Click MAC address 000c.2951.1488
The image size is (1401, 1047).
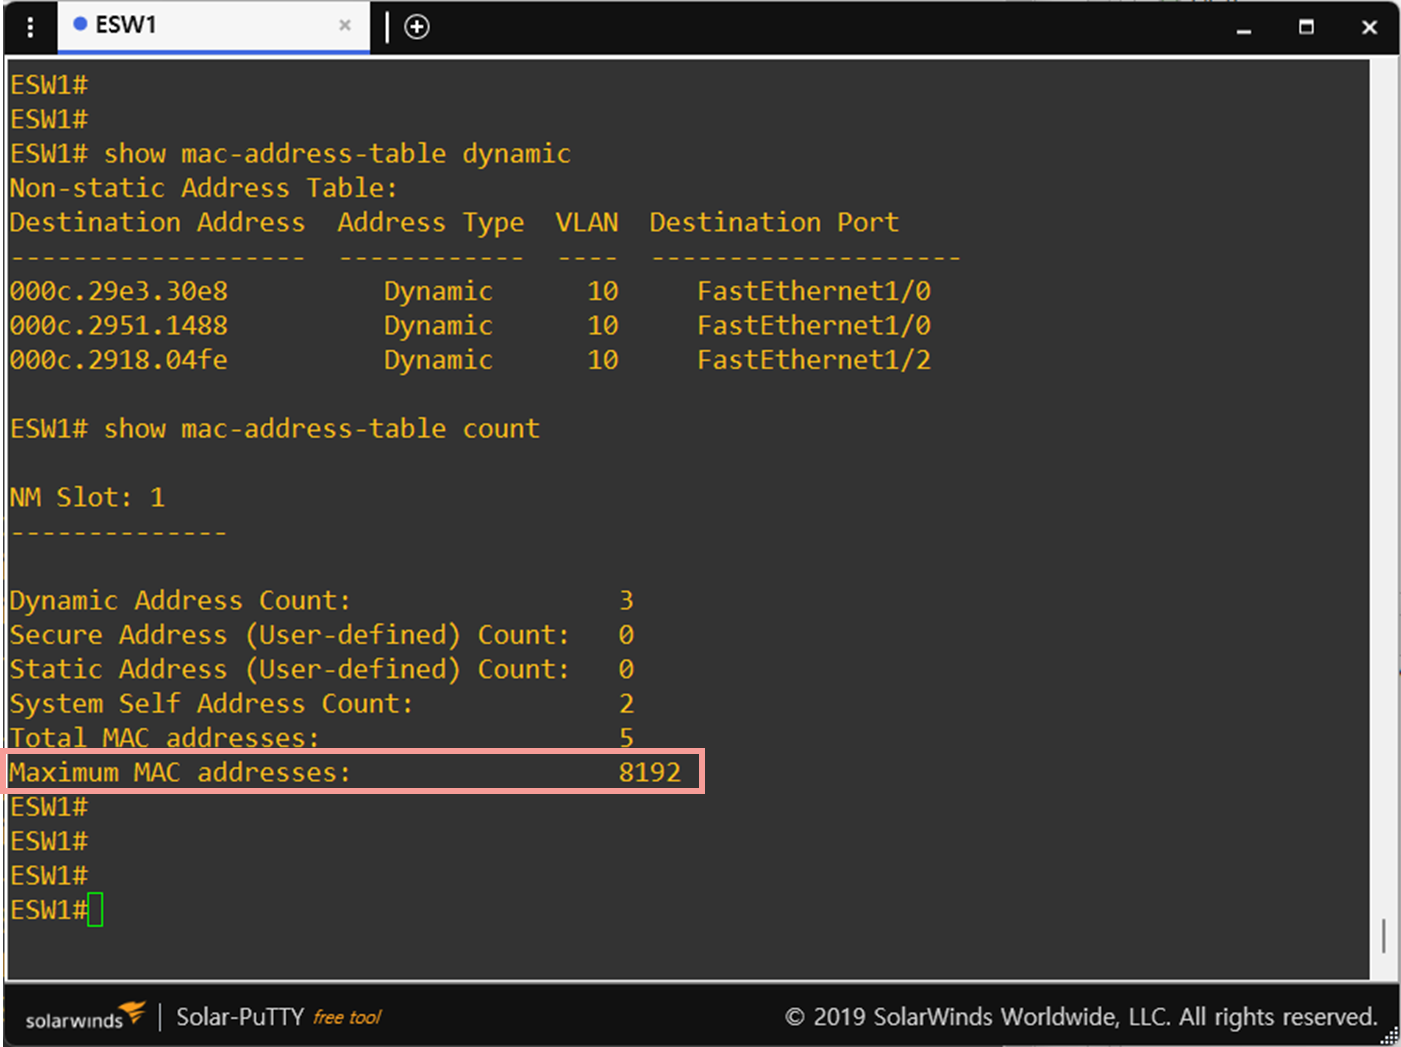pos(119,326)
